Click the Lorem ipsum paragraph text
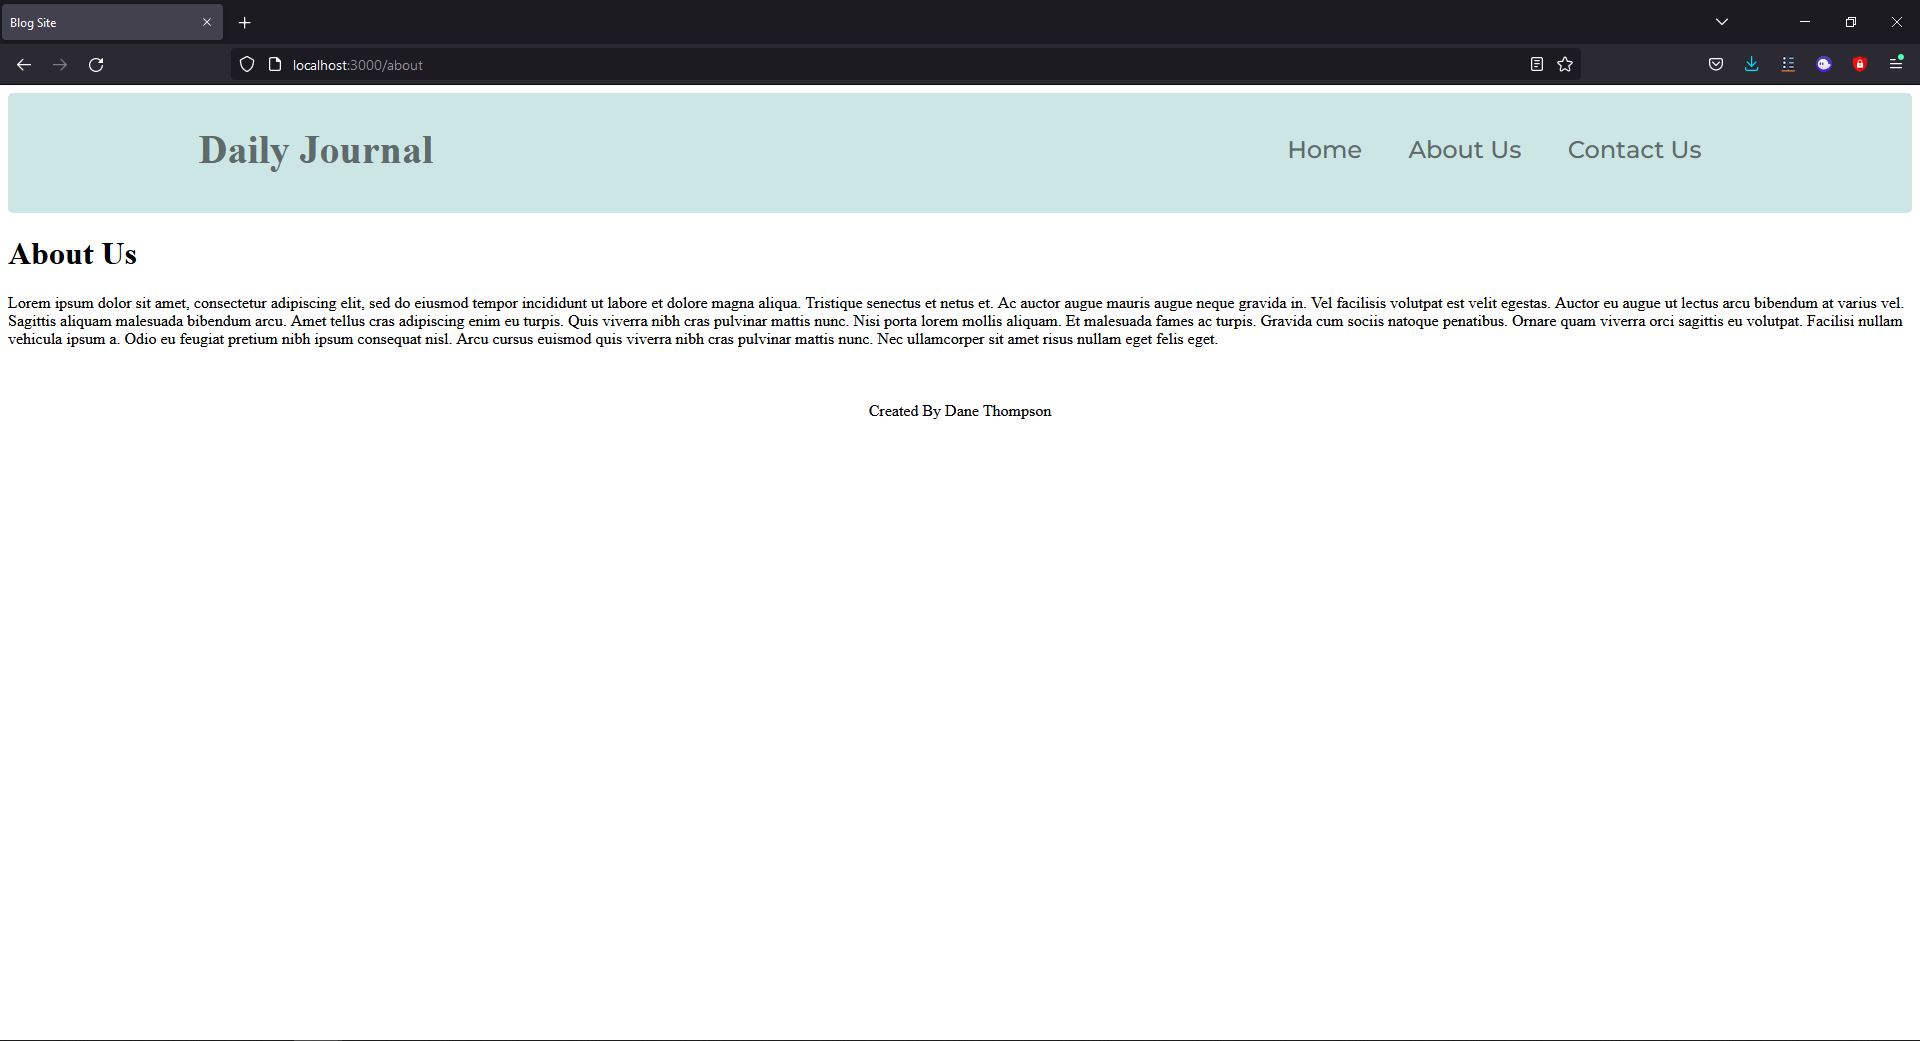The image size is (1920, 1041). [955, 321]
